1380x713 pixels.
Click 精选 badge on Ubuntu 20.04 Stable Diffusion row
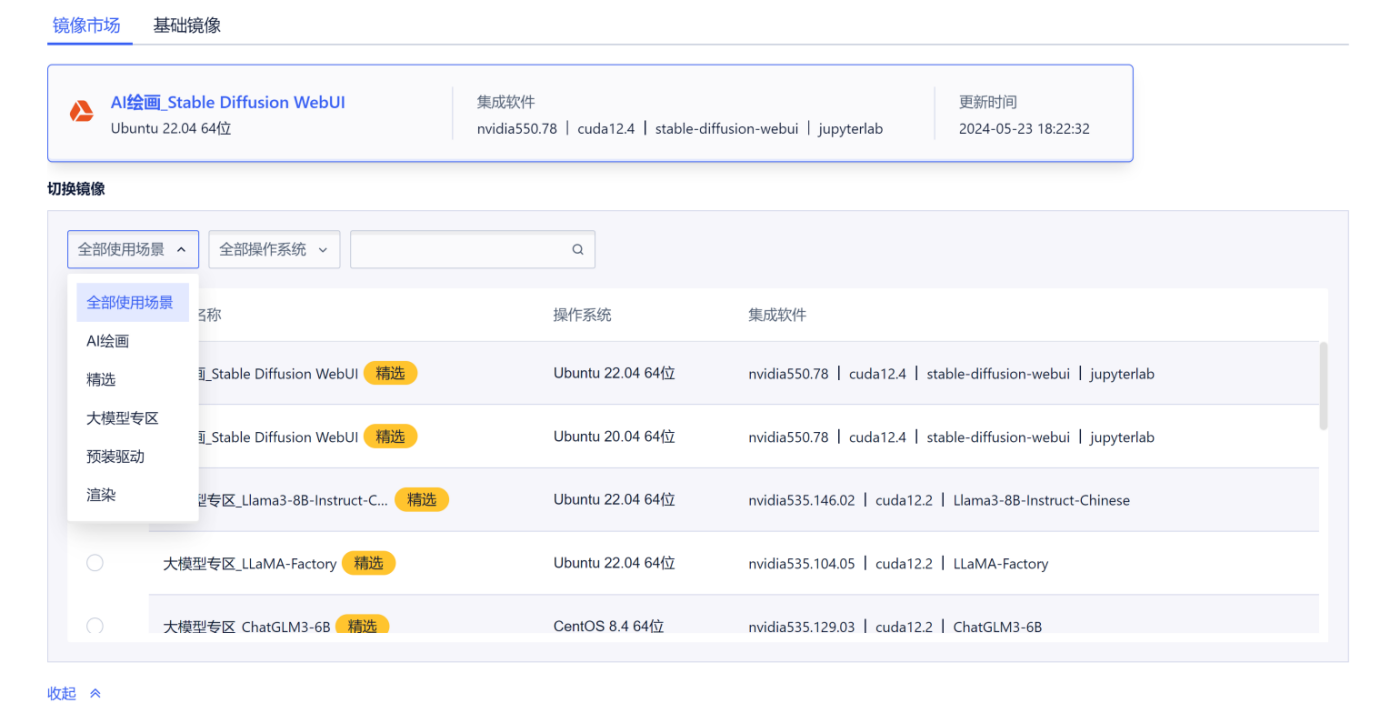click(x=390, y=436)
